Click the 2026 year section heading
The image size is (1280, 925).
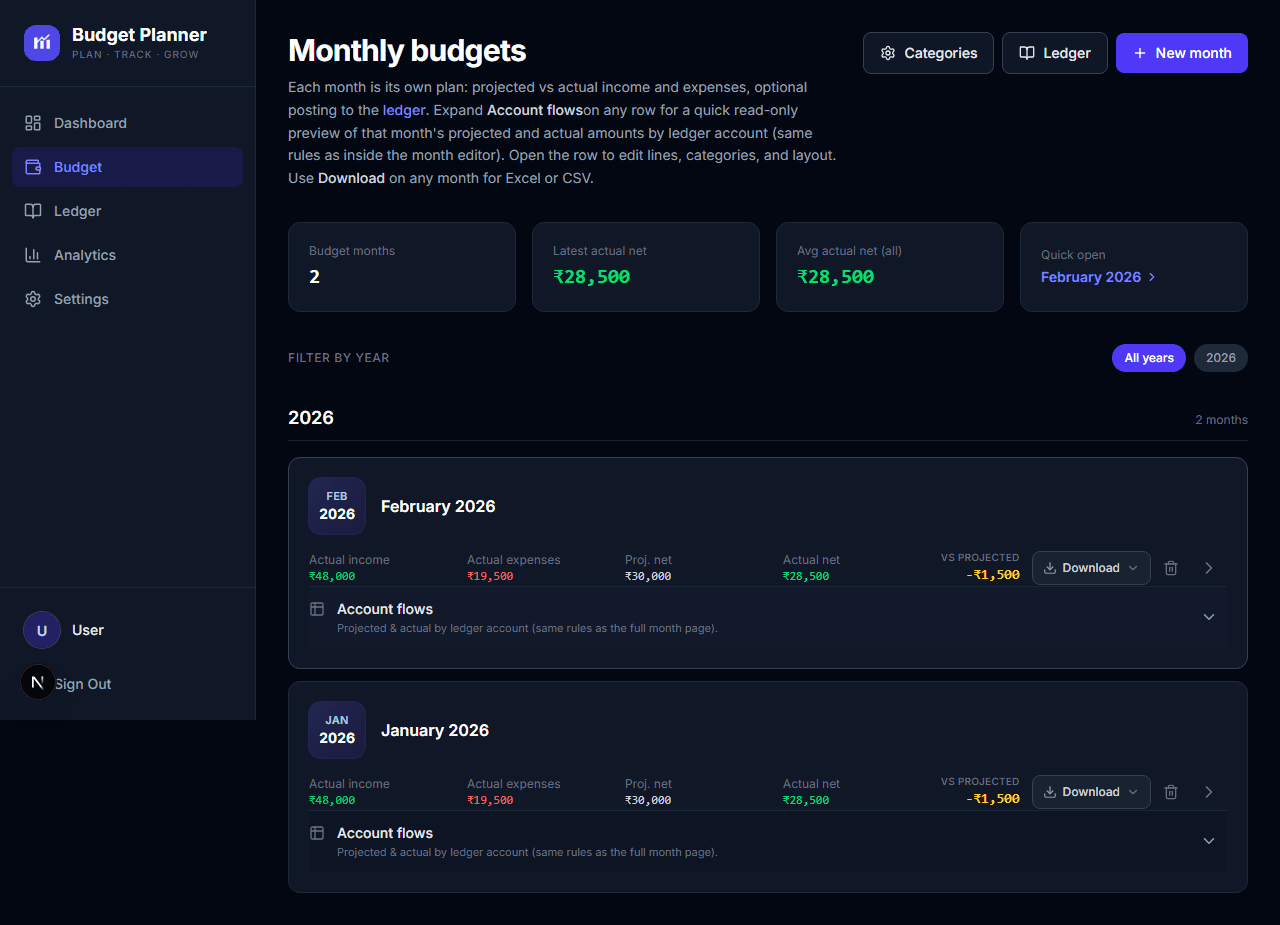pyautogui.click(x=311, y=417)
